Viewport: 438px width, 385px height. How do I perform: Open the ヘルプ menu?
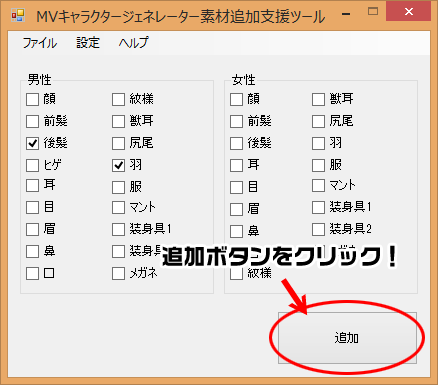pos(133,43)
